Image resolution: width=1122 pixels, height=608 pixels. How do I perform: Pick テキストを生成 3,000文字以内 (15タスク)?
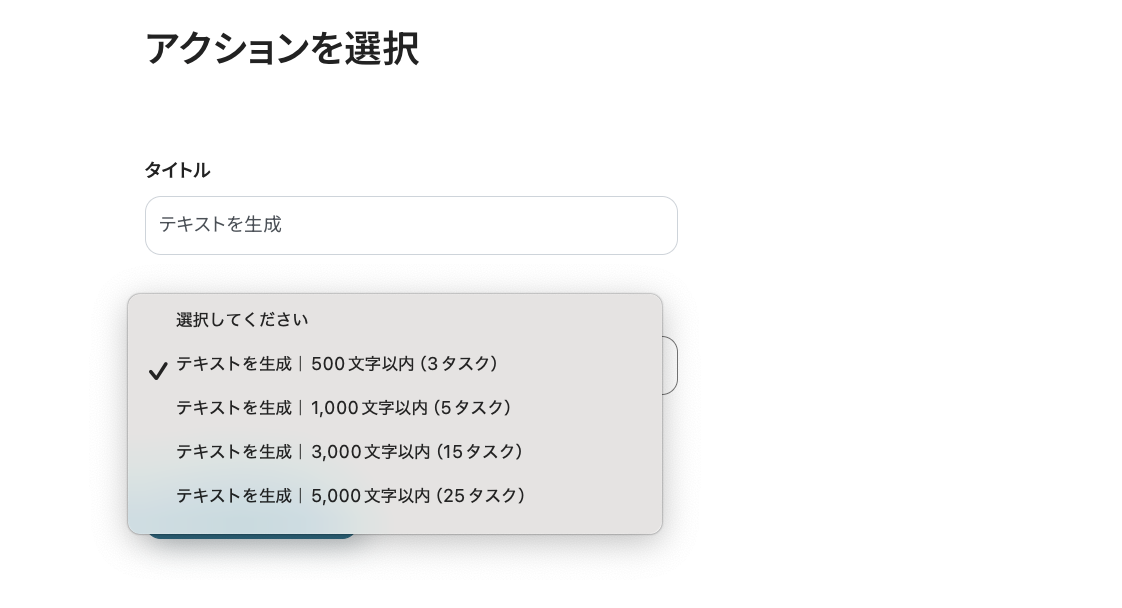(349, 452)
